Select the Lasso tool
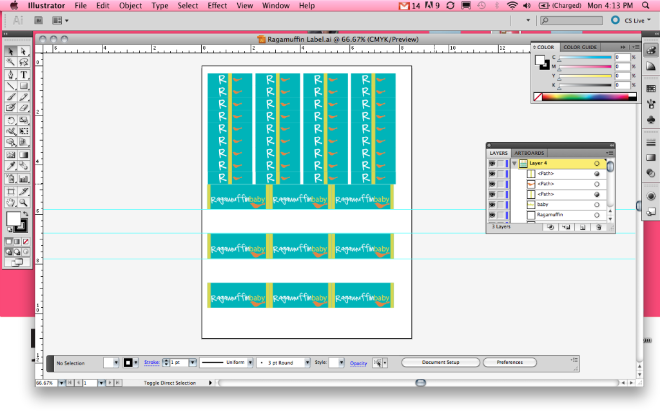 (24, 63)
